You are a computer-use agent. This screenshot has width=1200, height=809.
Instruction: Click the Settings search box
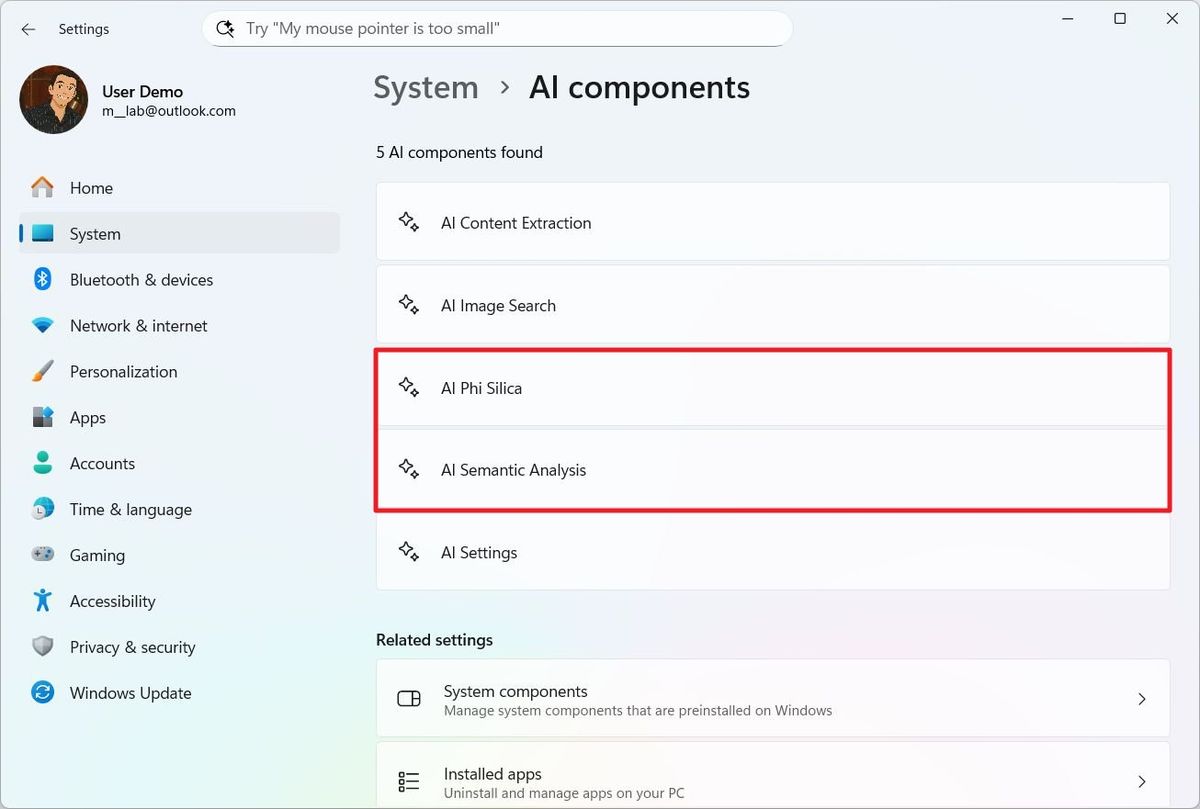pyautogui.click(x=497, y=28)
